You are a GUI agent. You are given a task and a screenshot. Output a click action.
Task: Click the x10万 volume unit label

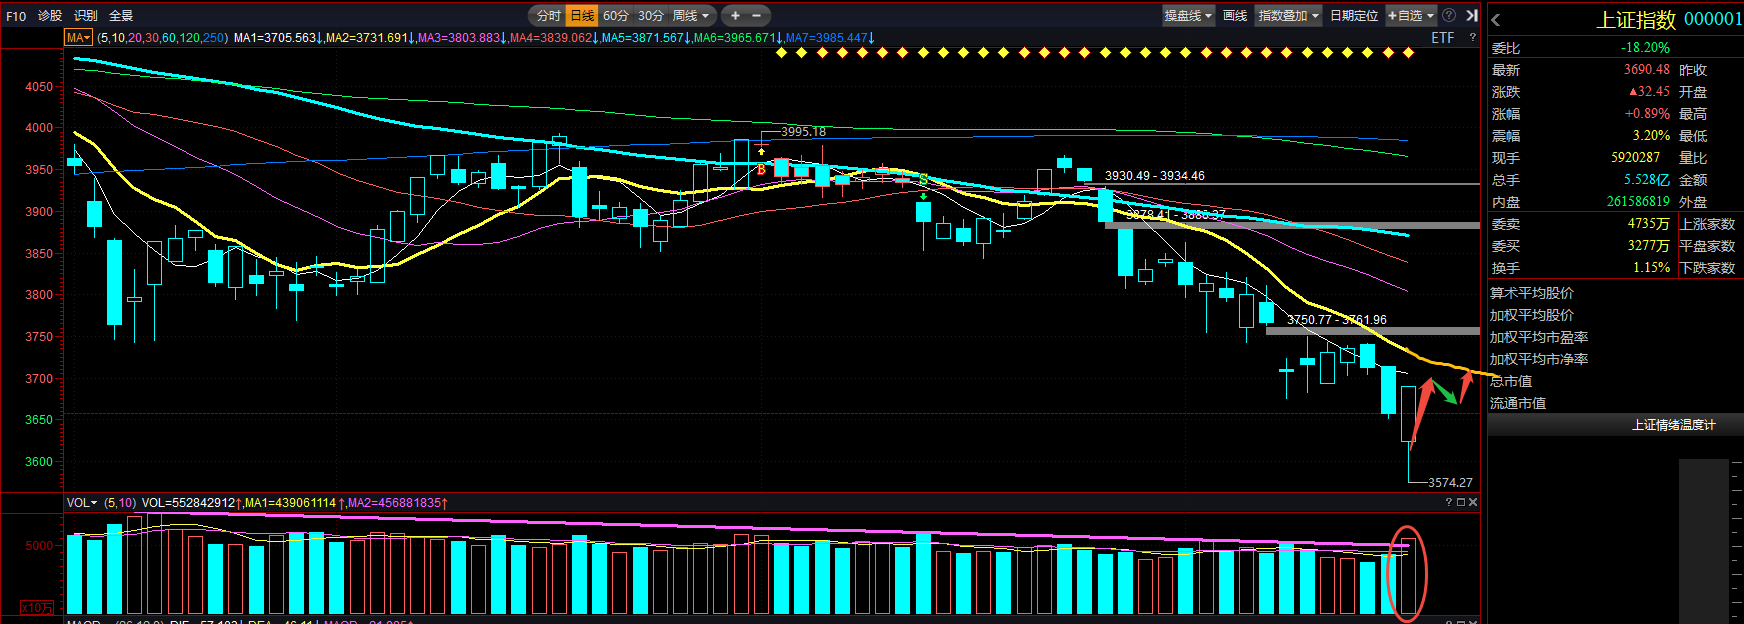tap(37, 608)
